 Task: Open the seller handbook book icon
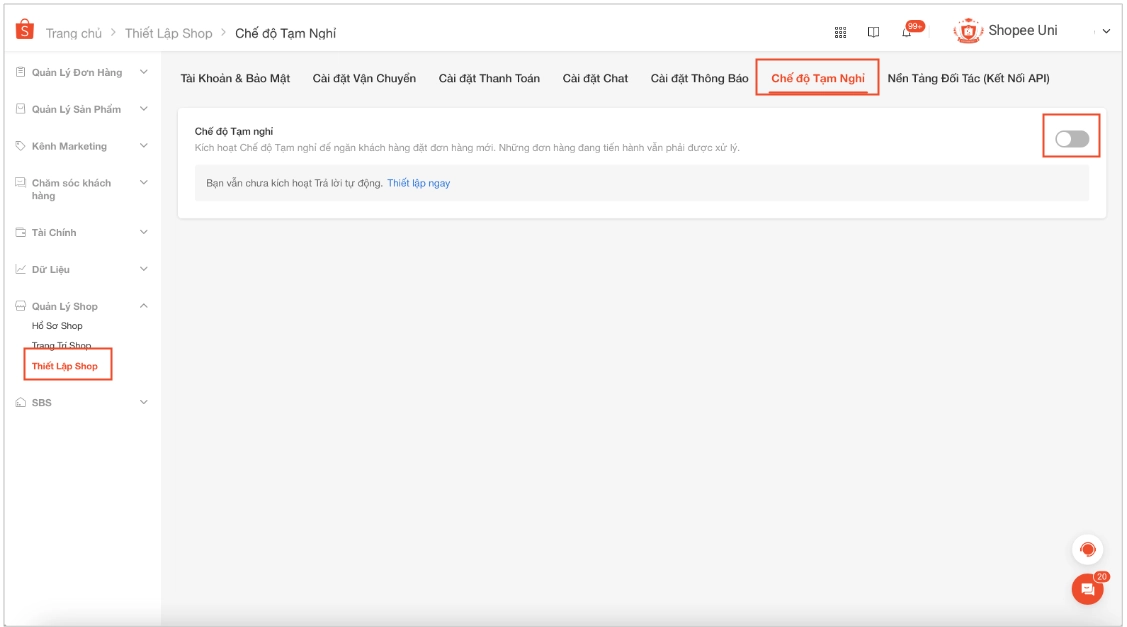click(x=873, y=32)
